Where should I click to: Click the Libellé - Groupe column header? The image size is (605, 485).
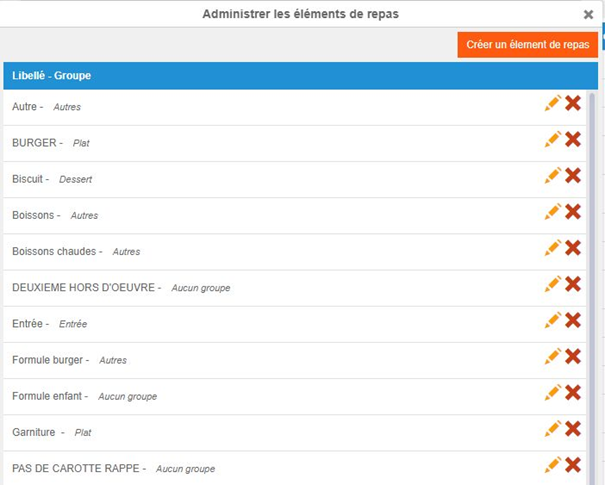click(52, 76)
